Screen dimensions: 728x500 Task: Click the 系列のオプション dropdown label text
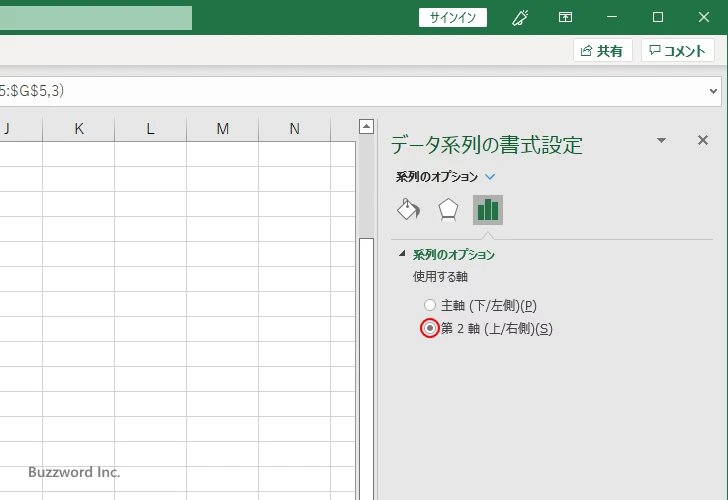pyautogui.click(x=436, y=177)
